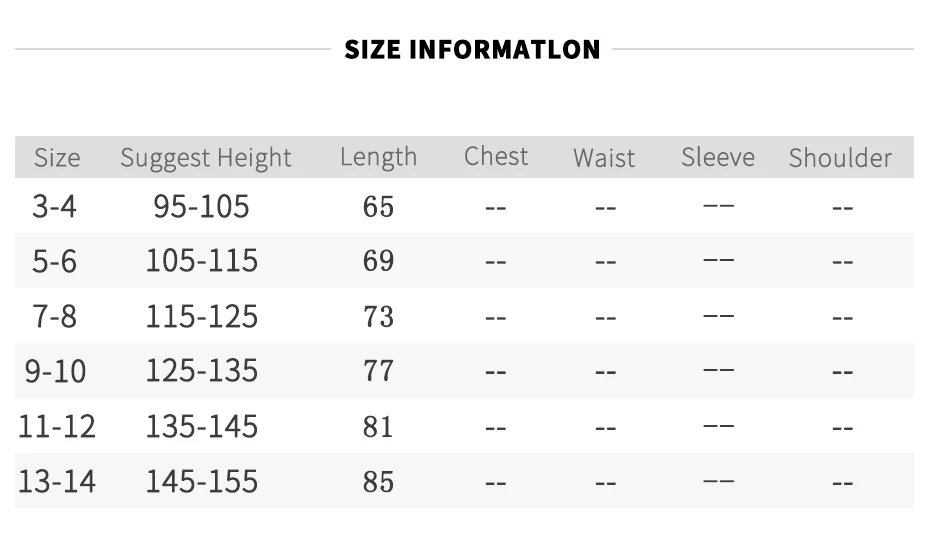
Task: Click the 9-10 size cell
Action: point(55,371)
